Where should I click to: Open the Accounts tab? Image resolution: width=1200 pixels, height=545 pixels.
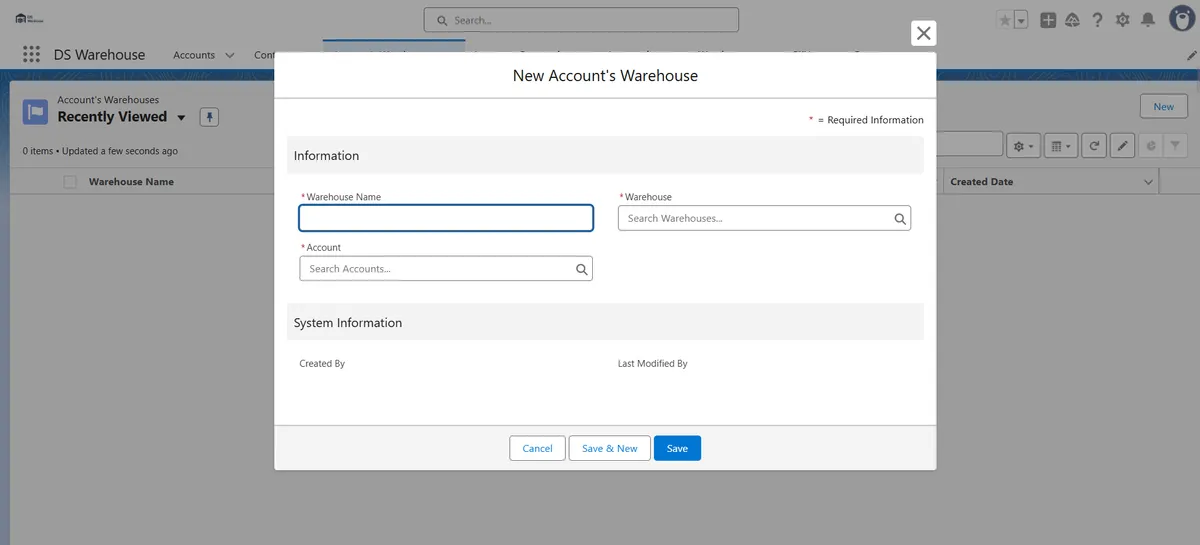tap(194, 55)
